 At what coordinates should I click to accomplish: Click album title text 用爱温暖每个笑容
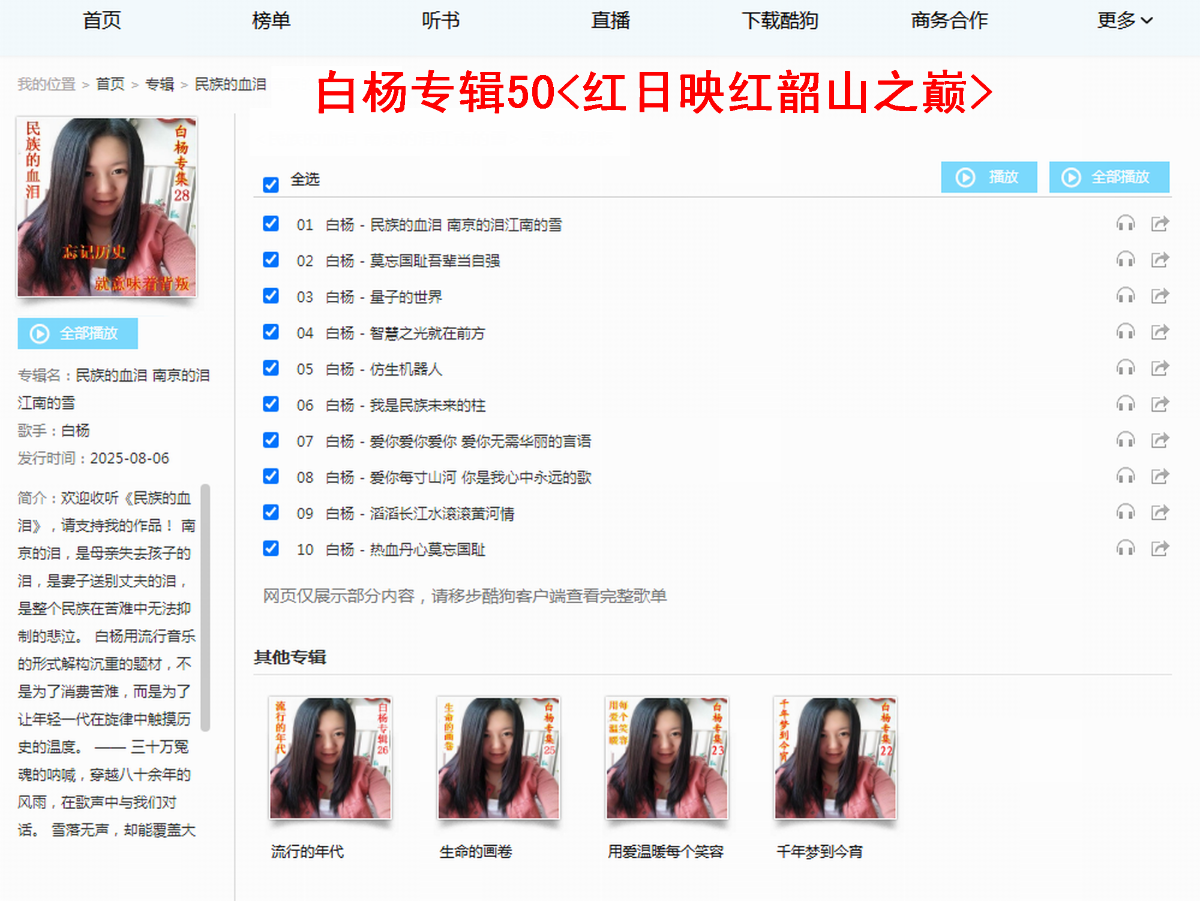tap(666, 852)
